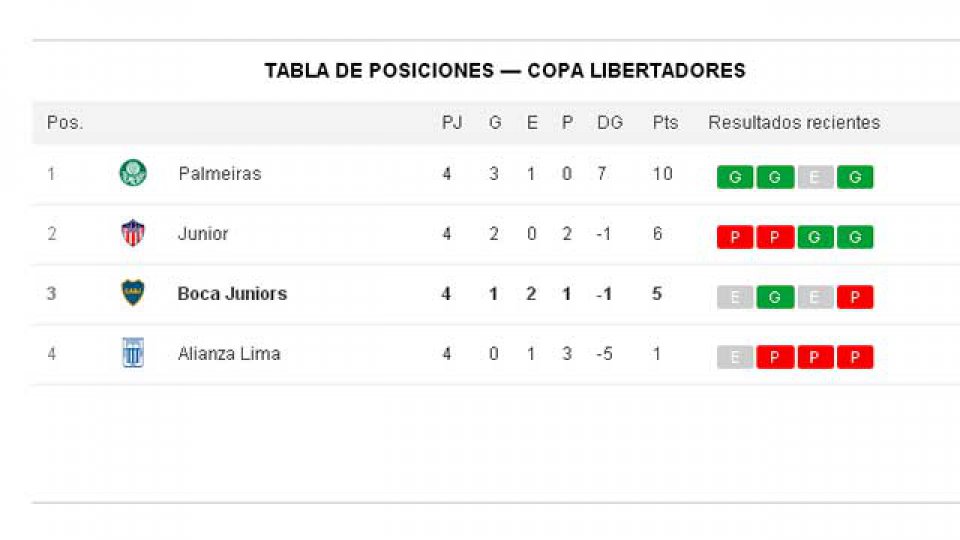Click the Boca Juniors club crest

(132, 293)
